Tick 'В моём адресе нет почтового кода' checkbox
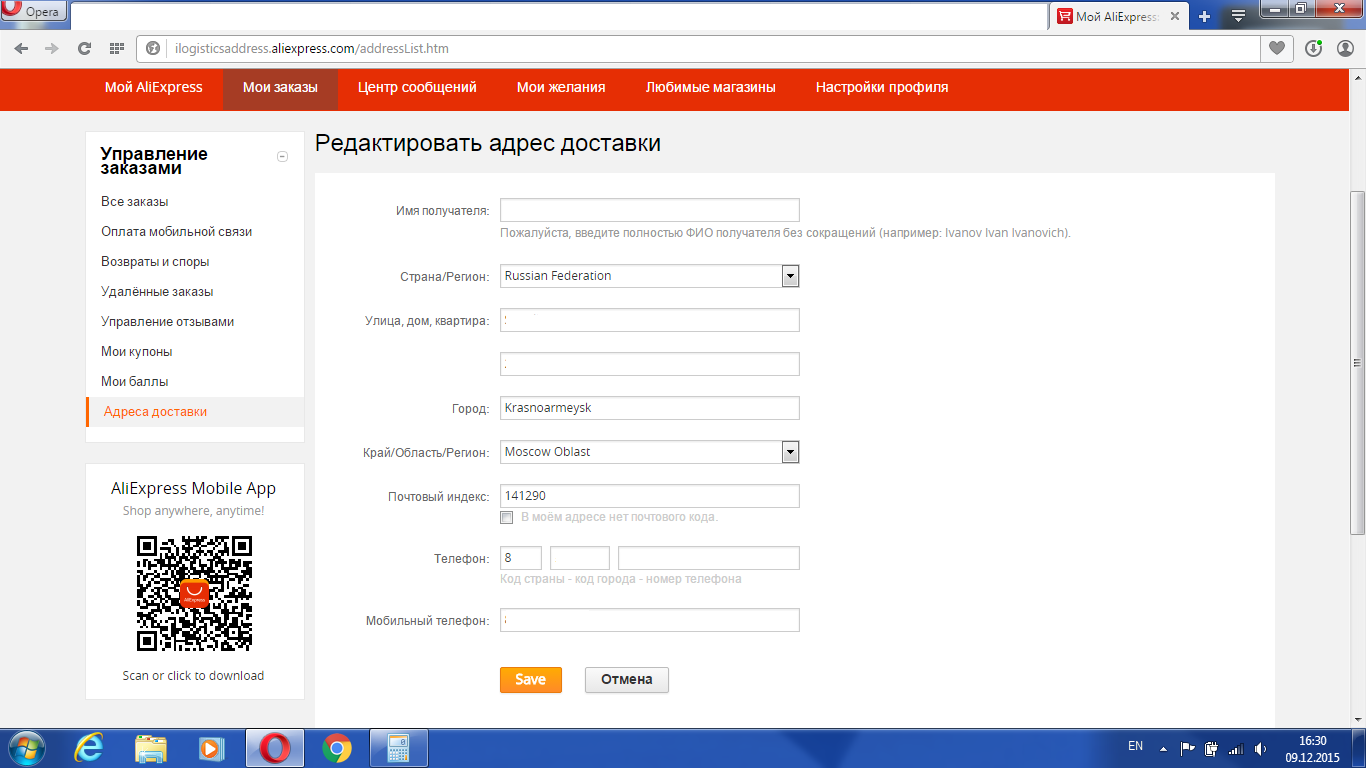This screenshot has width=1366, height=768. click(x=507, y=517)
